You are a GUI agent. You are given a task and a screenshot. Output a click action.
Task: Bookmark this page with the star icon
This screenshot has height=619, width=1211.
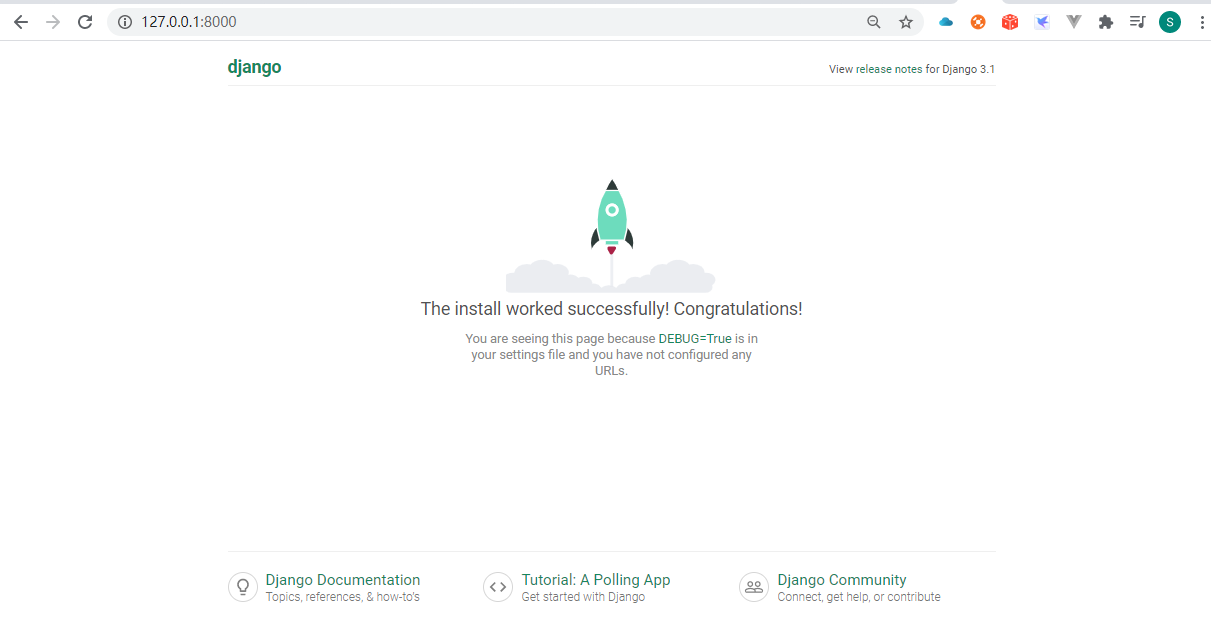906,22
